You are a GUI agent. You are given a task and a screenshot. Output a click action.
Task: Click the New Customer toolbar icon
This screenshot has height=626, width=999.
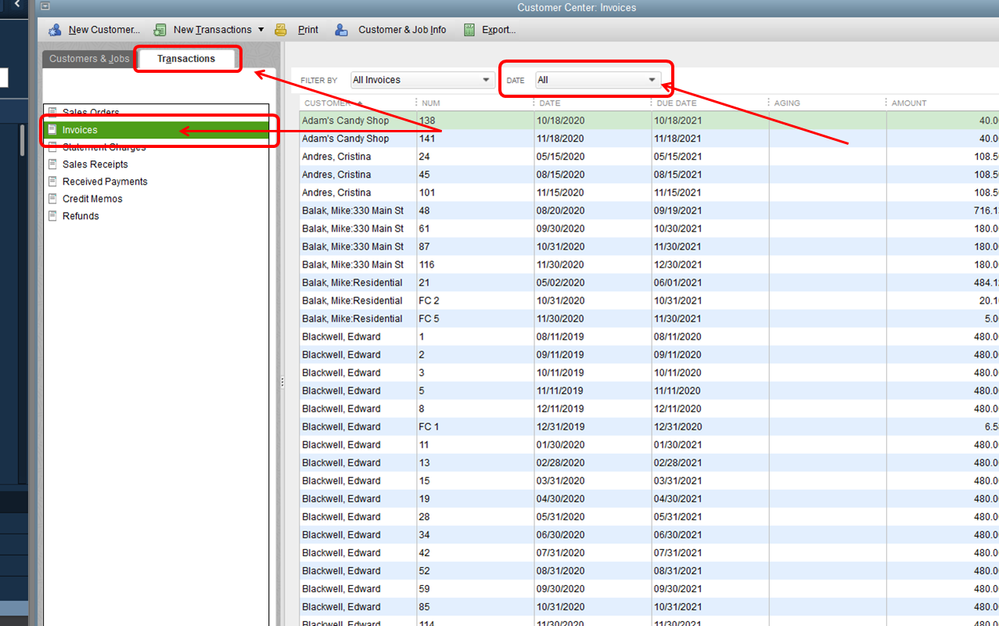click(x=54, y=30)
